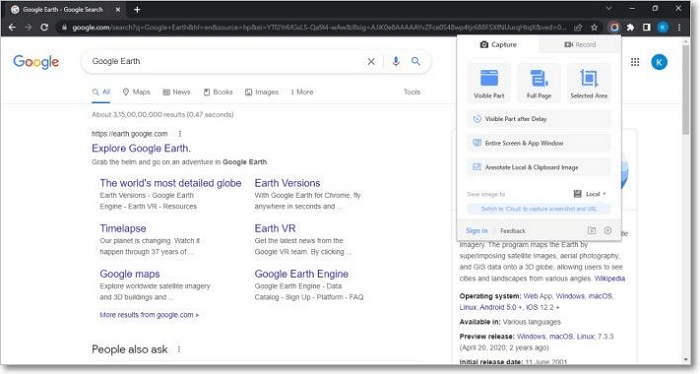700x374 pixels.
Task: Select Entire Screen & App Window option
Action: tap(539, 143)
